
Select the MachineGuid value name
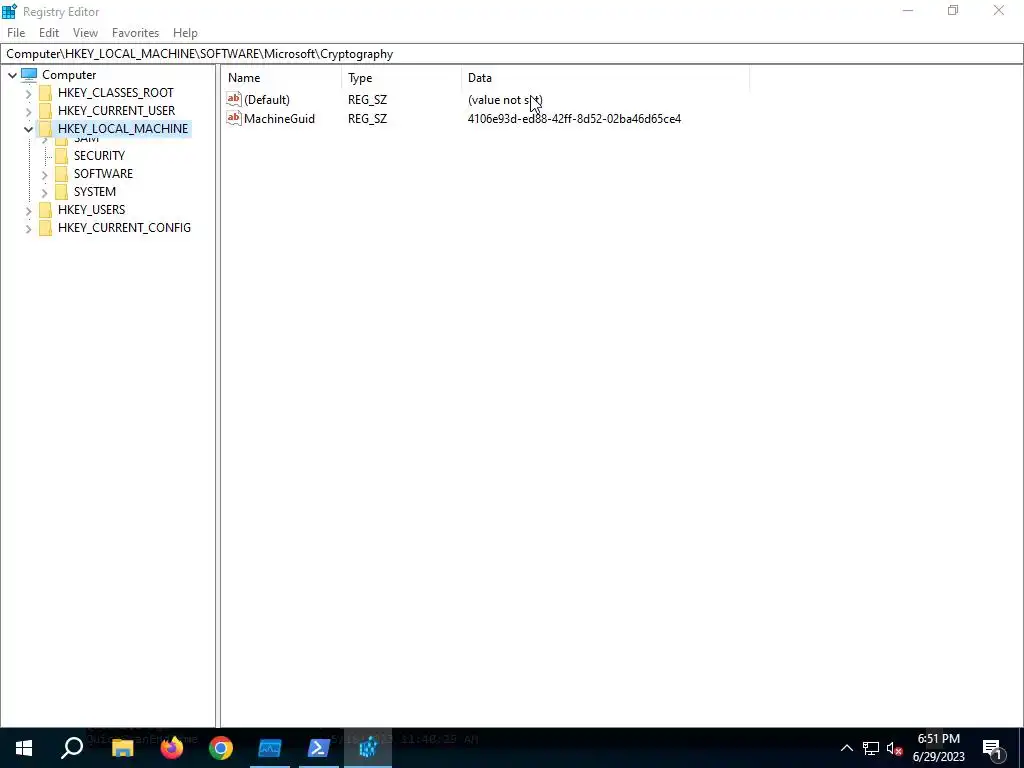click(279, 119)
